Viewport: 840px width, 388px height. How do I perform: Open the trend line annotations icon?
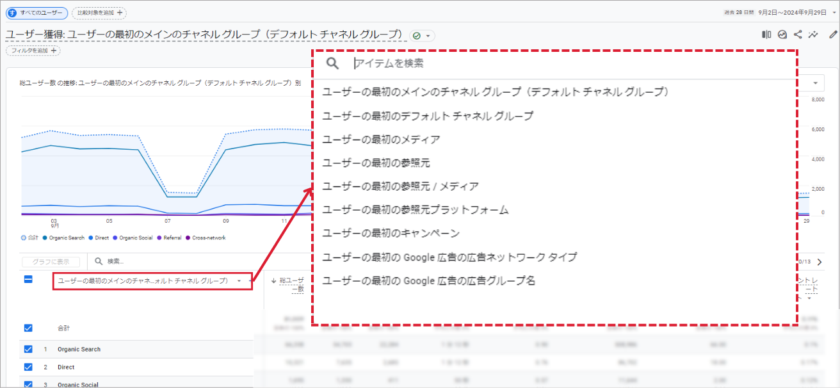click(813, 35)
